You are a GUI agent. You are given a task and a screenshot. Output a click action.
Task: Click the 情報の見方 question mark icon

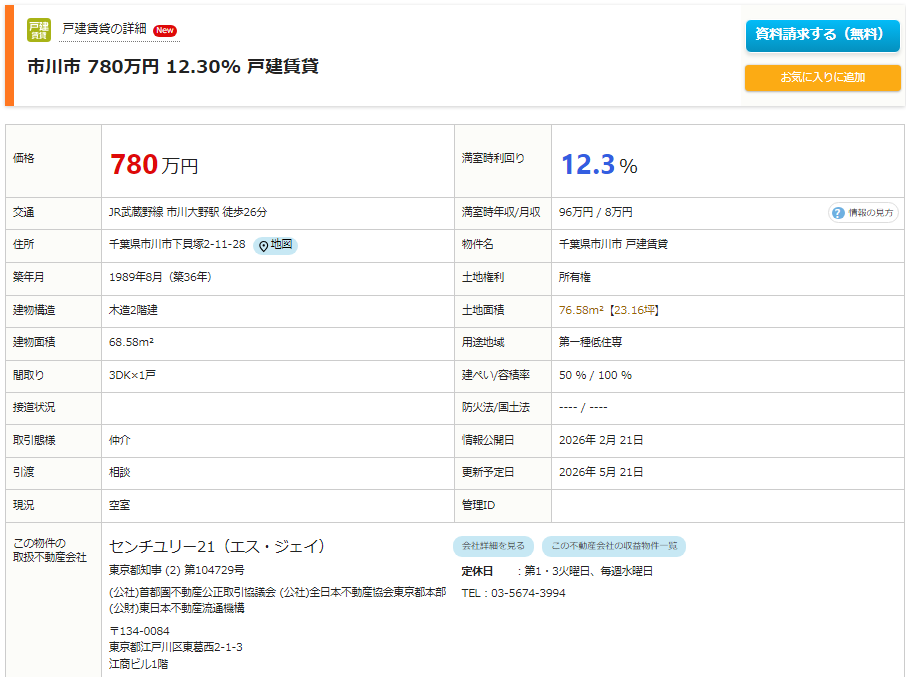coord(838,213)
